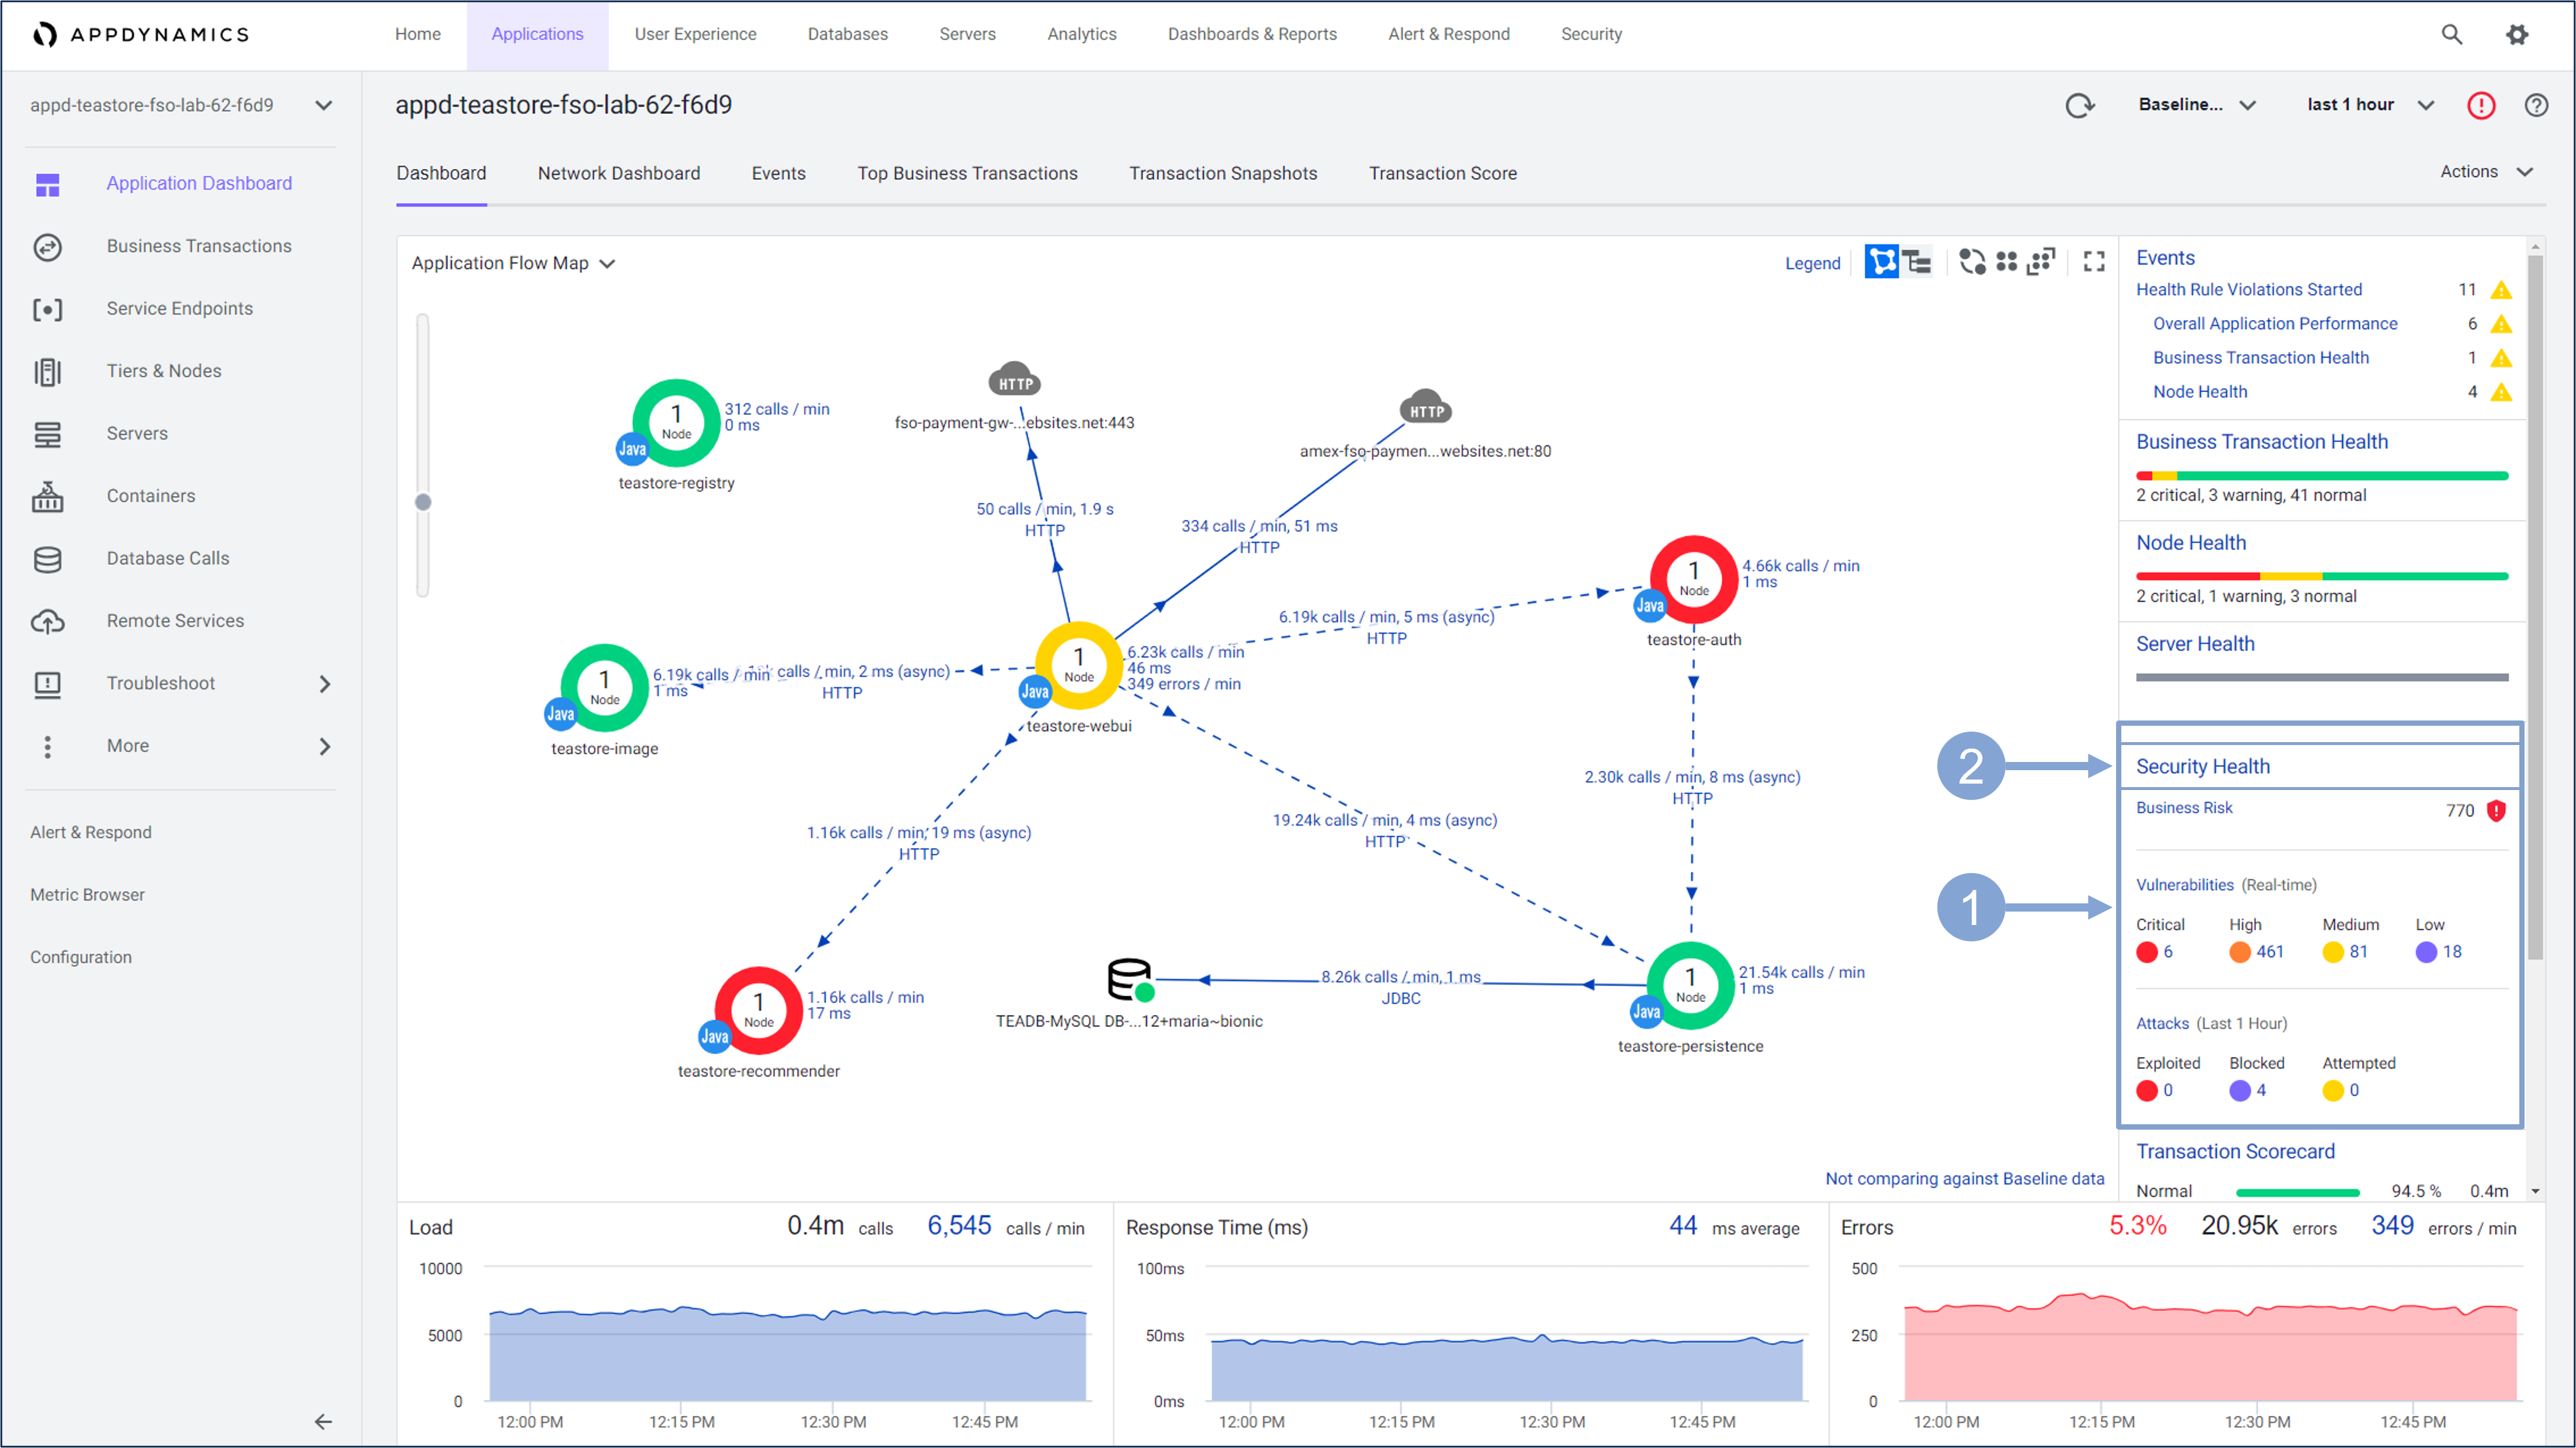
Task: Switch to the Transaction Snapshots tab
Action: coord(1222,173)
